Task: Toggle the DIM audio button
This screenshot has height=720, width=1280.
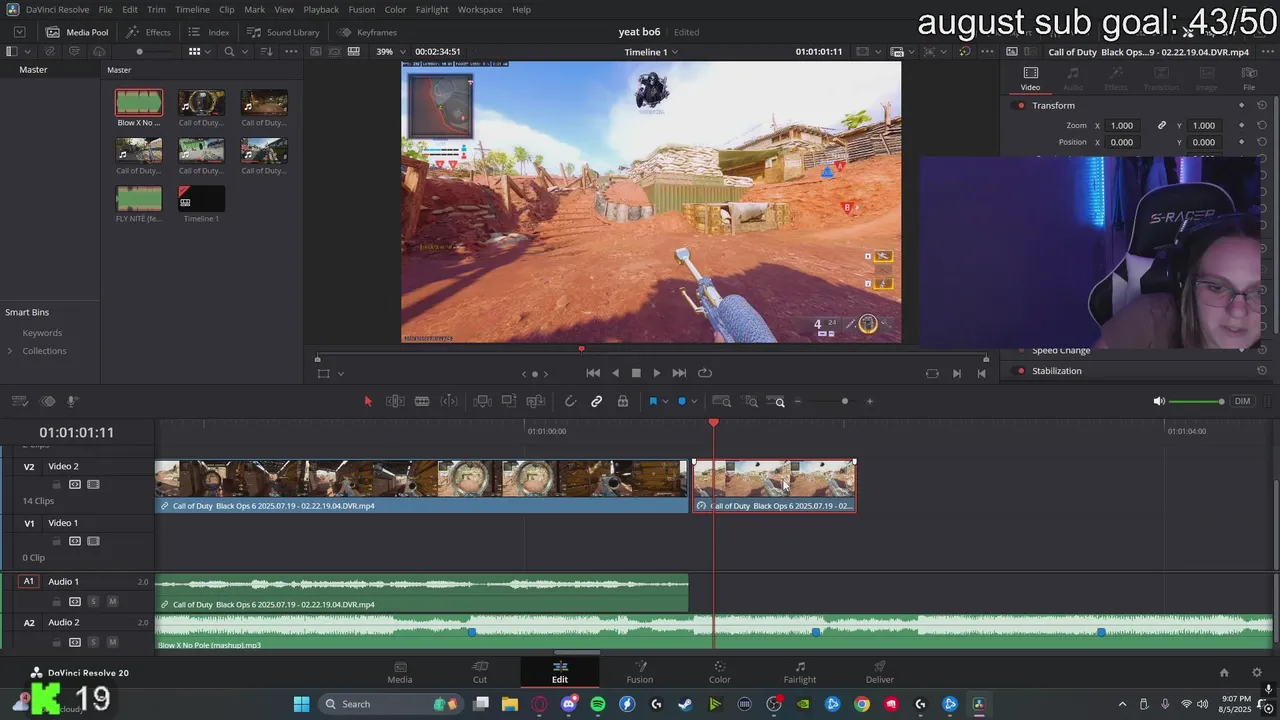Action: point(1242,401)
